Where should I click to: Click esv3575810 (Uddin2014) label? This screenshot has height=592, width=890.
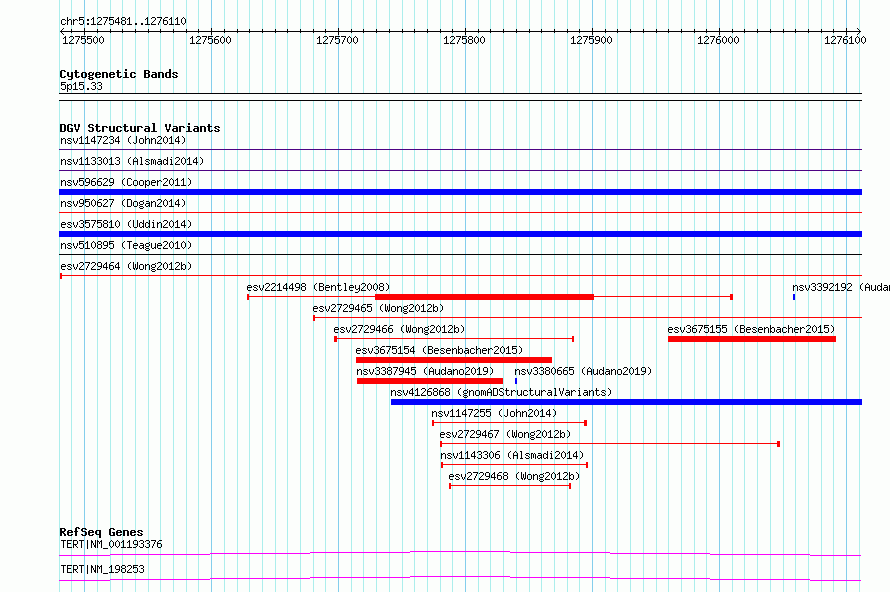pyautogui.click(x=126, y=224)
